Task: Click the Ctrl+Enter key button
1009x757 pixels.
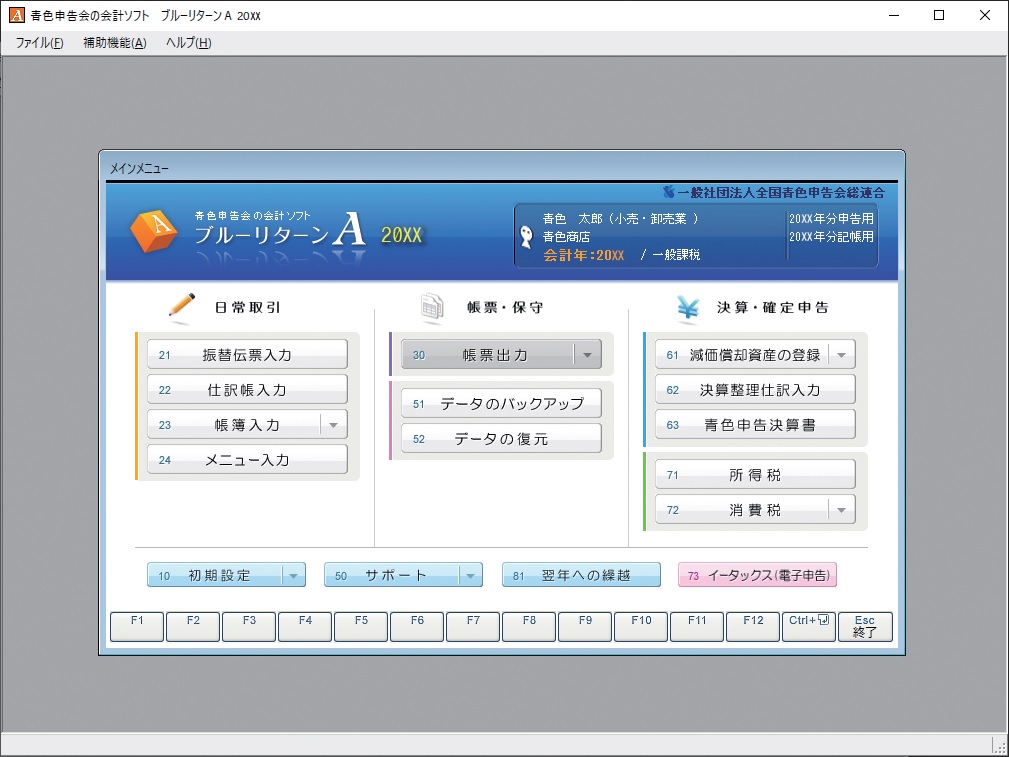Action: 809,626
